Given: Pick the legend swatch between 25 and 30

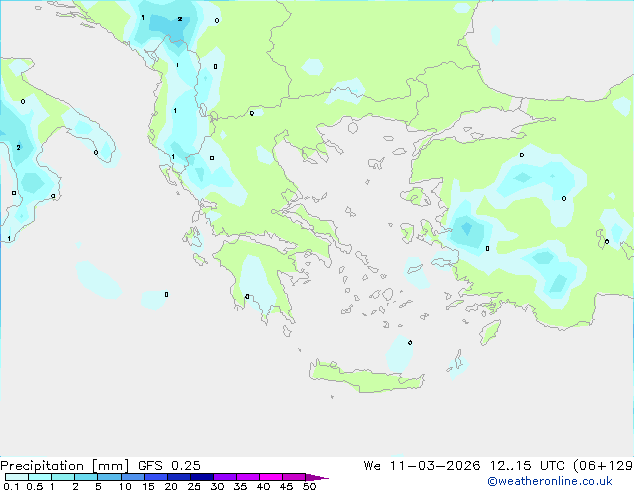Looking at the screenshot, I should tap(201, 477).
